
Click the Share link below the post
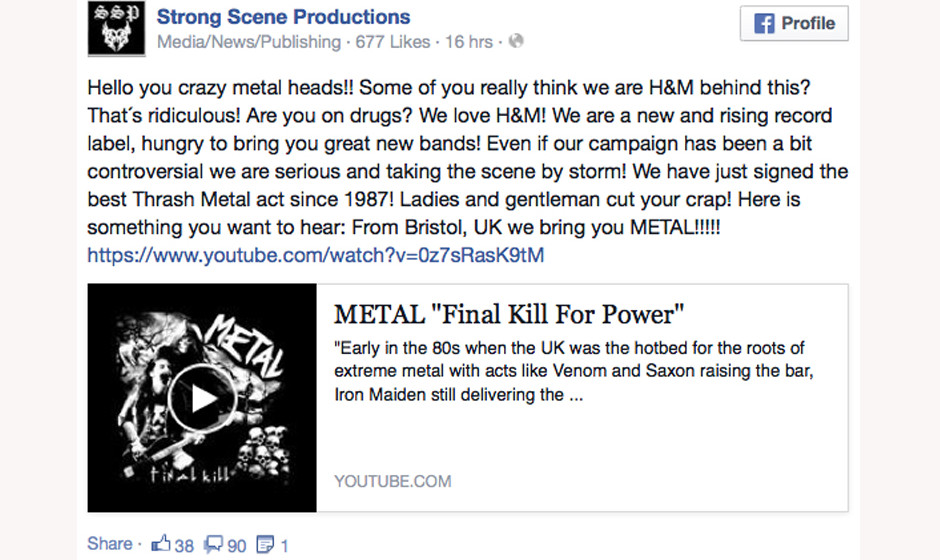(109, 544)
